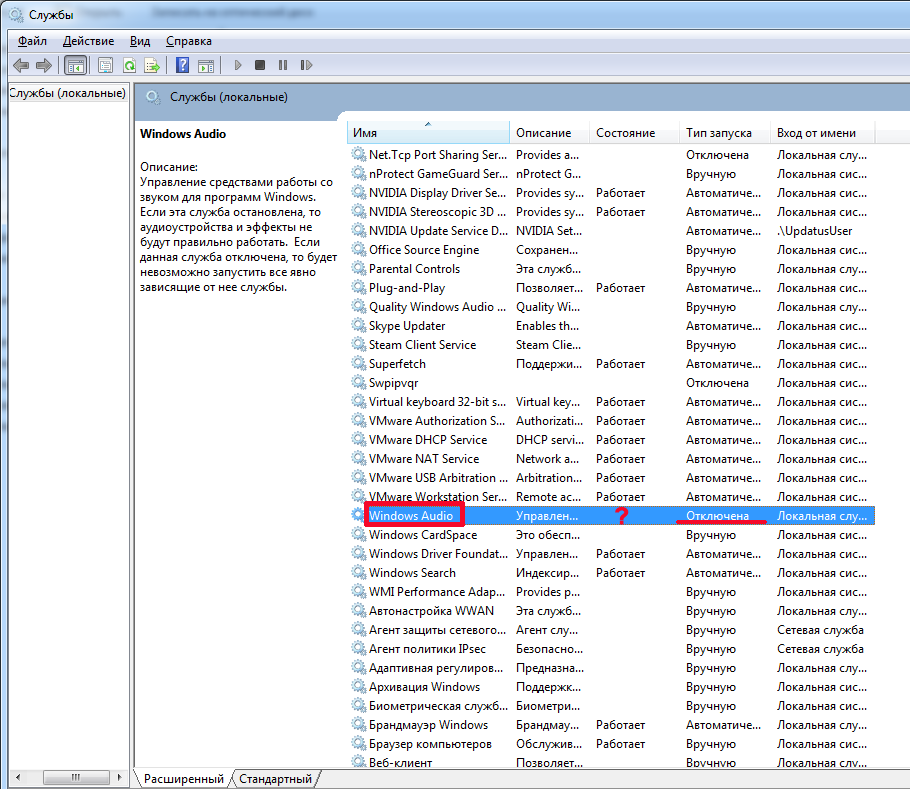Sort services by the Имя column header
The width and height of the screenshot is (910, 789).
point(428,133)
